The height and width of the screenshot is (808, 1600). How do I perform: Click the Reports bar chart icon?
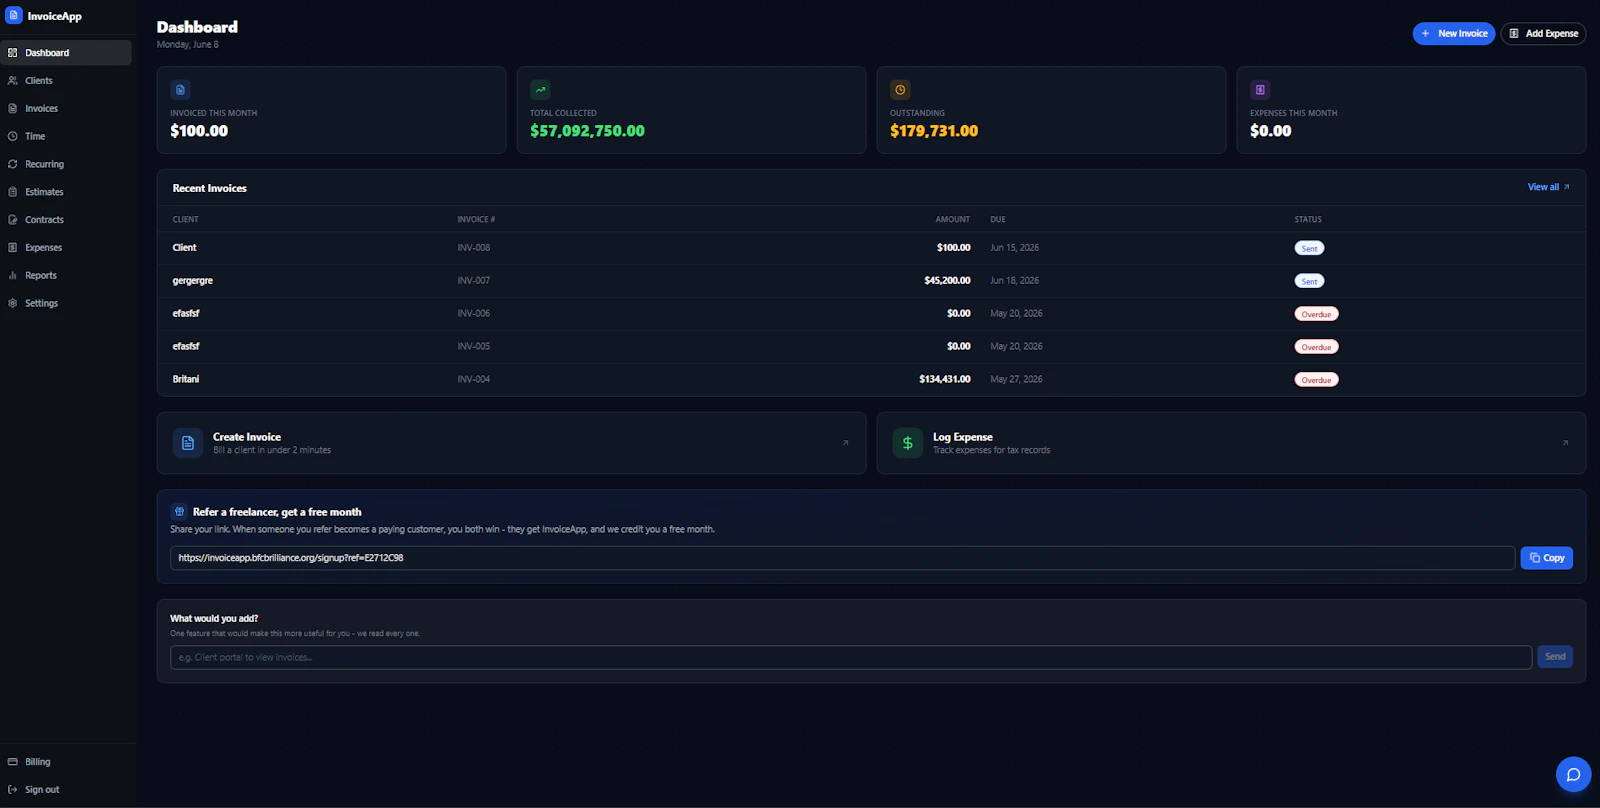[13, 276]
